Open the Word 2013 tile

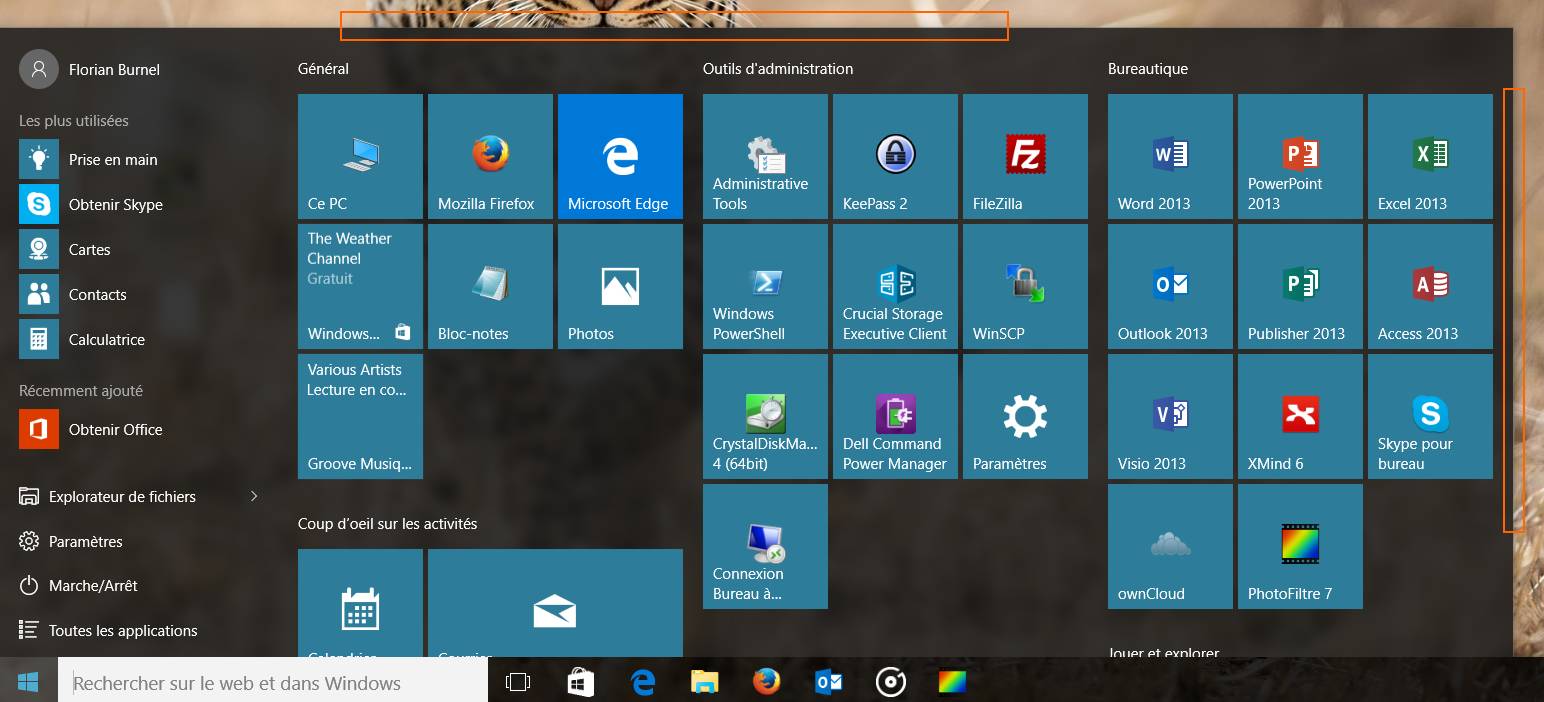click(x=1170, y=156)
